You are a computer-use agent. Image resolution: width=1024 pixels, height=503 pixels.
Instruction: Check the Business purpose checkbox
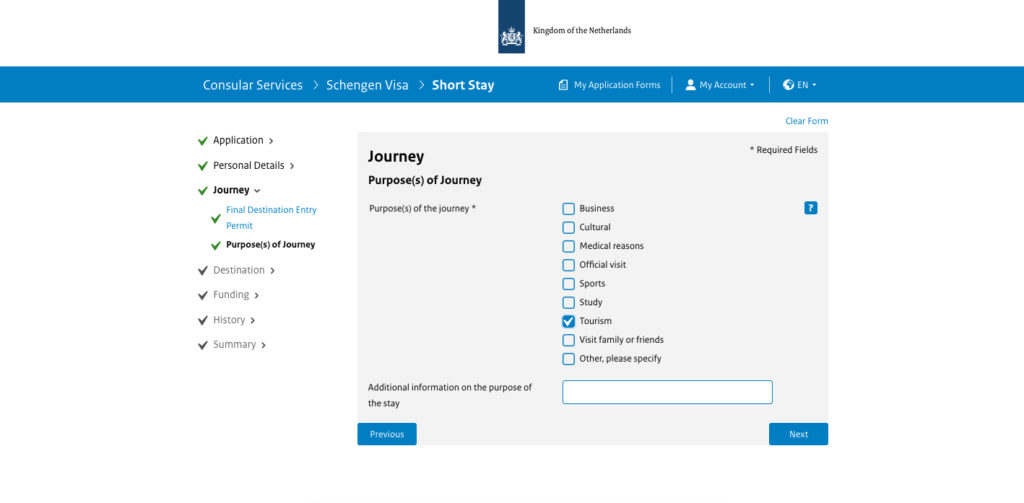click(x=568, y=209)
